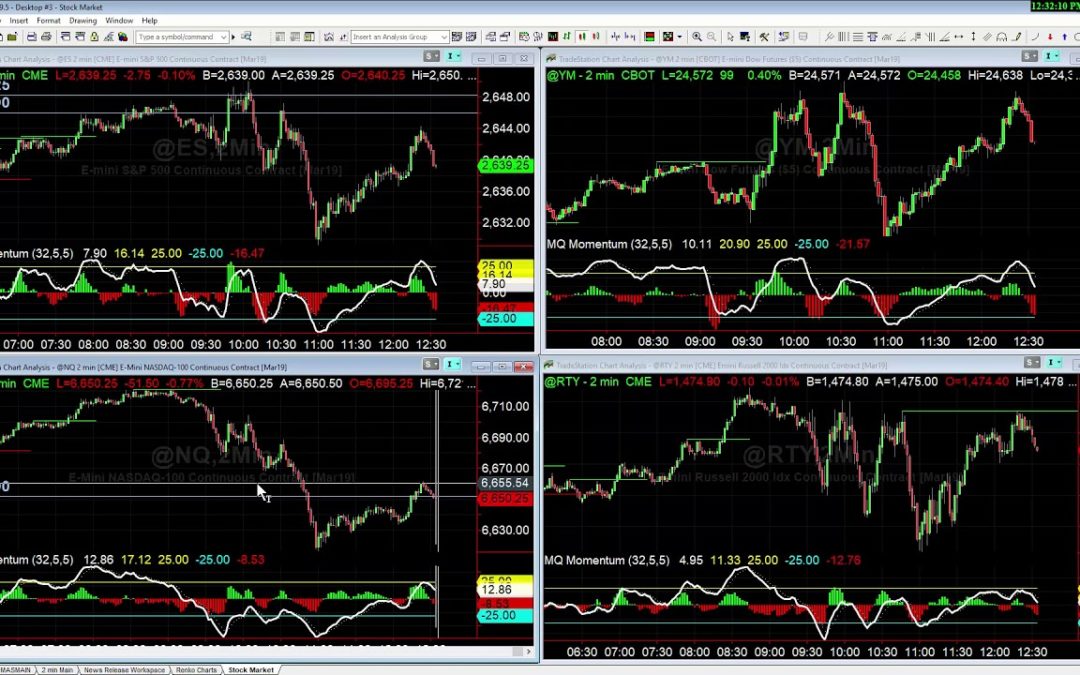Image resolution: width=1080 pixels, height=675 pixels.
Task: Click the Print icon in the toolbar
Action: (x=32, y=37)
